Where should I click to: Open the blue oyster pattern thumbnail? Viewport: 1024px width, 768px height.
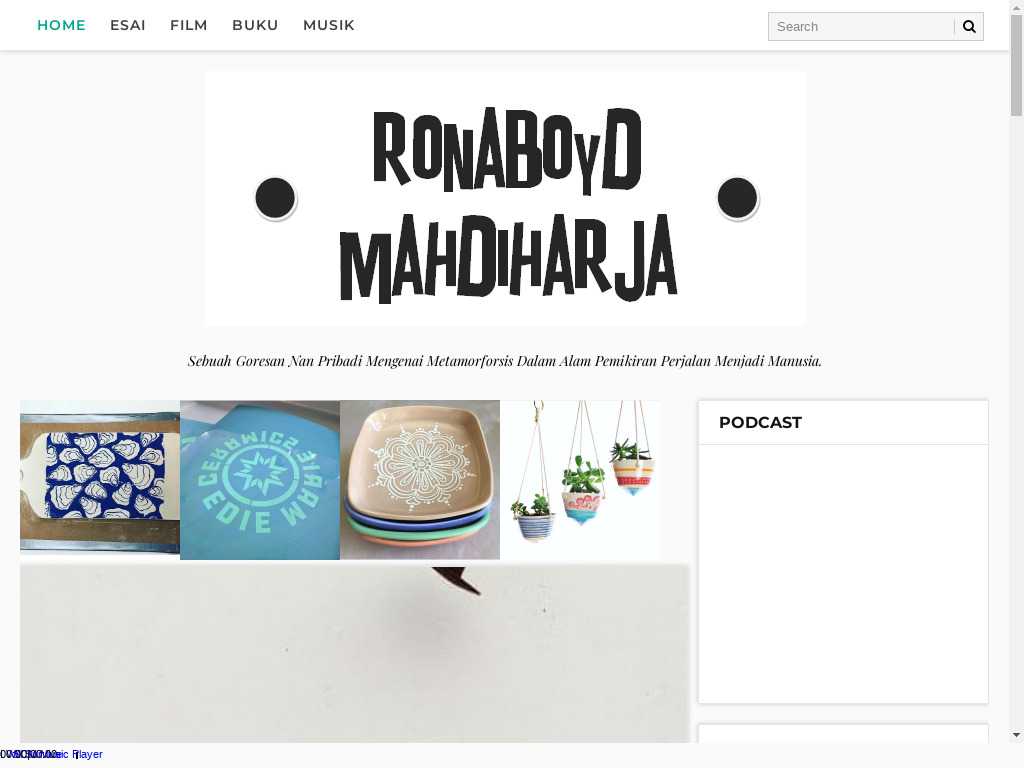click(100, 480)
